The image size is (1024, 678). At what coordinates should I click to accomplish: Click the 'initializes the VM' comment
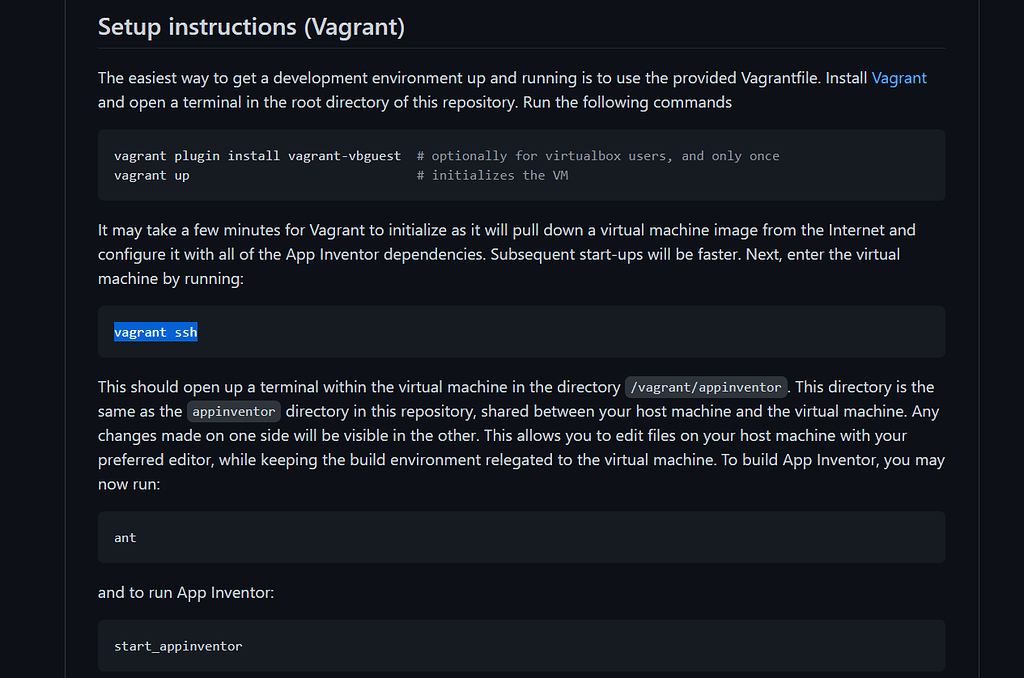(x=494, y=175)
